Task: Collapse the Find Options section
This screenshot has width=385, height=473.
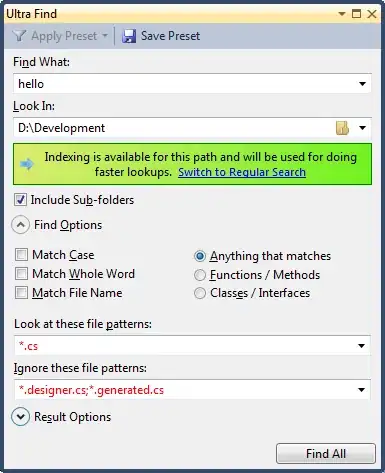Action: click(x=21, y=225)
